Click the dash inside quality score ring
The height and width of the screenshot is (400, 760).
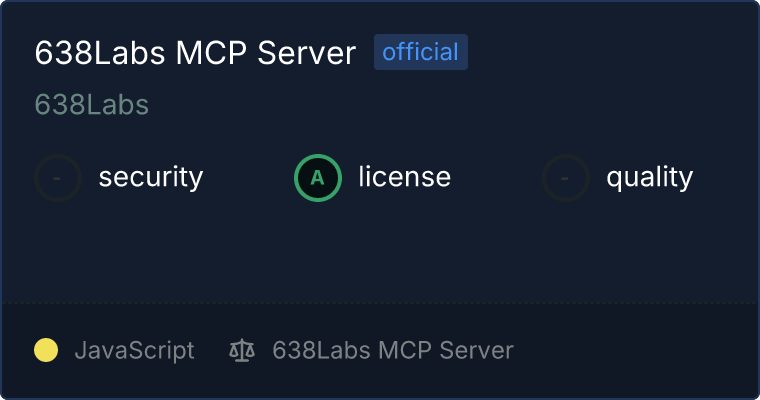(565, 178)
